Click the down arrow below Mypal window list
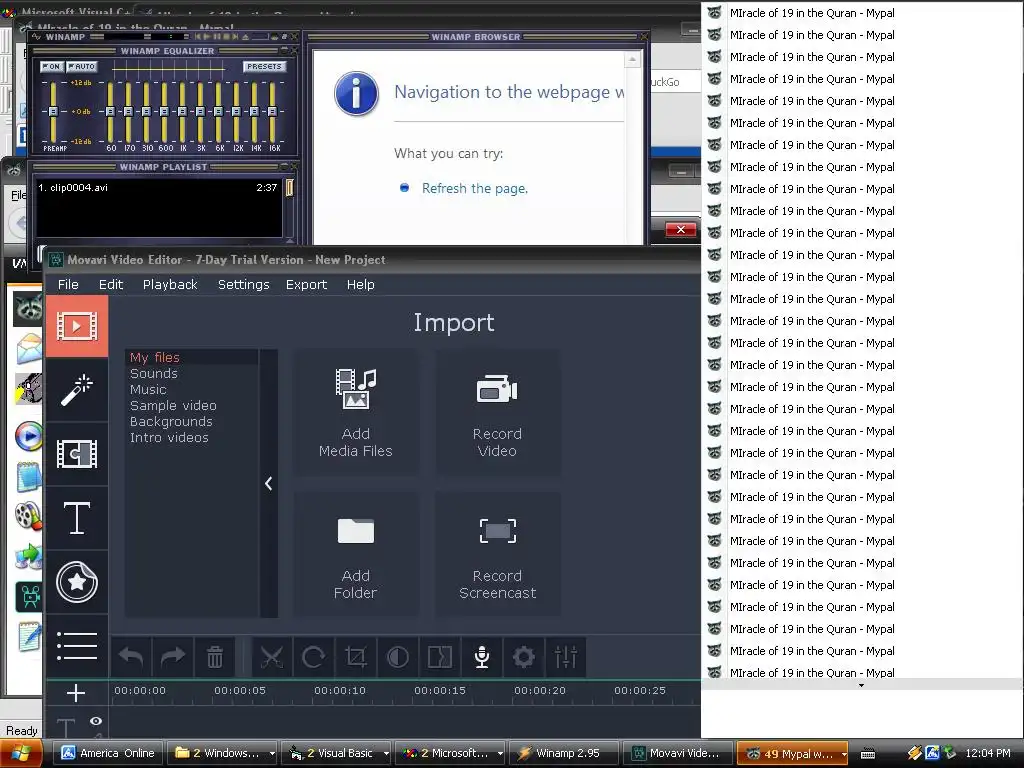This screenshot has height=768, width=1024. [861, 685]
